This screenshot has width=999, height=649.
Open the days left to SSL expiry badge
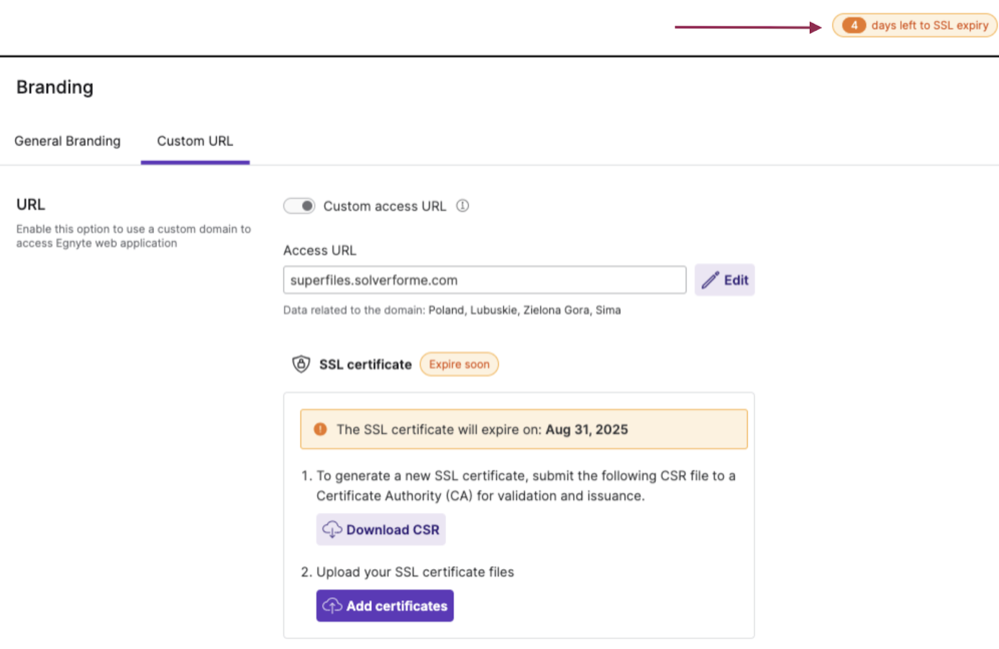(x=913, y=26)
